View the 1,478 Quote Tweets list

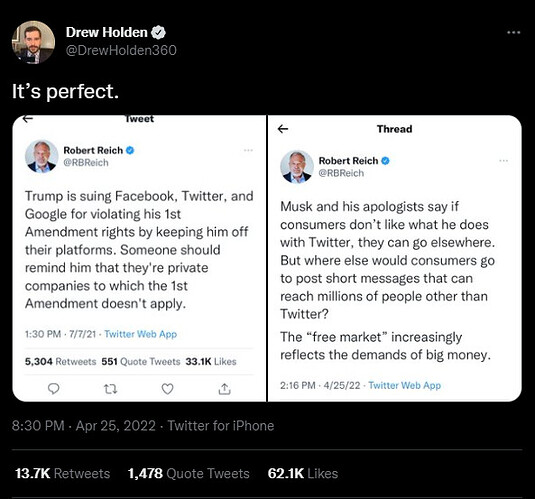pos(189,473)
